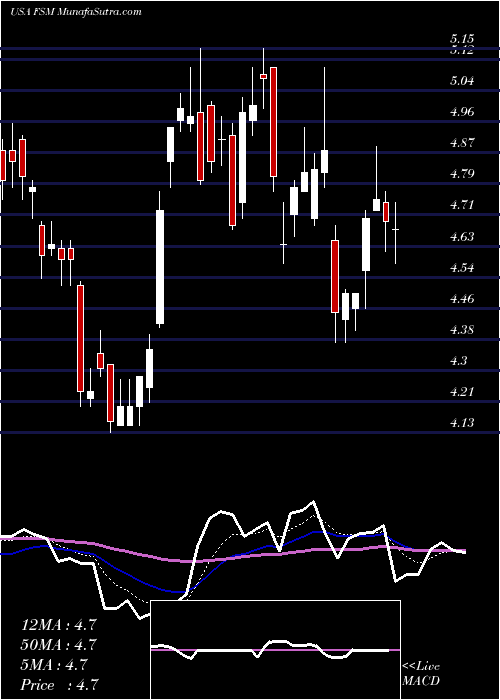Click the <<Live MACD label
Viewport: 500px width, 700px height.
[x=421, y=674]
